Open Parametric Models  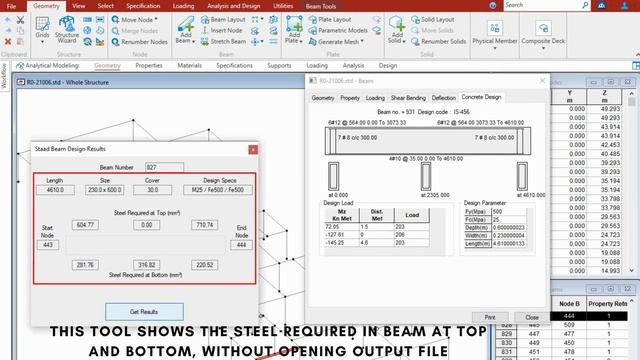tap(338, 31)
